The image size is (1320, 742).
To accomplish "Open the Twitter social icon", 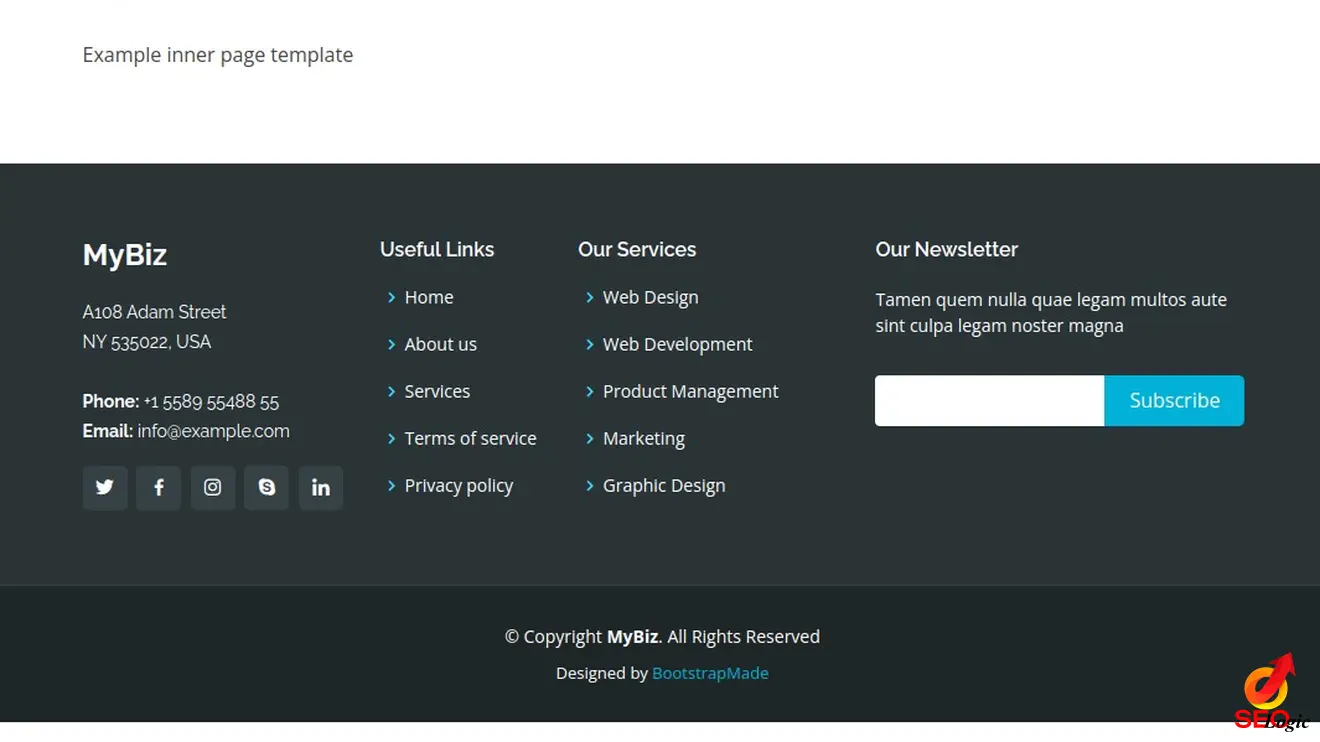I will coord(105,488).
